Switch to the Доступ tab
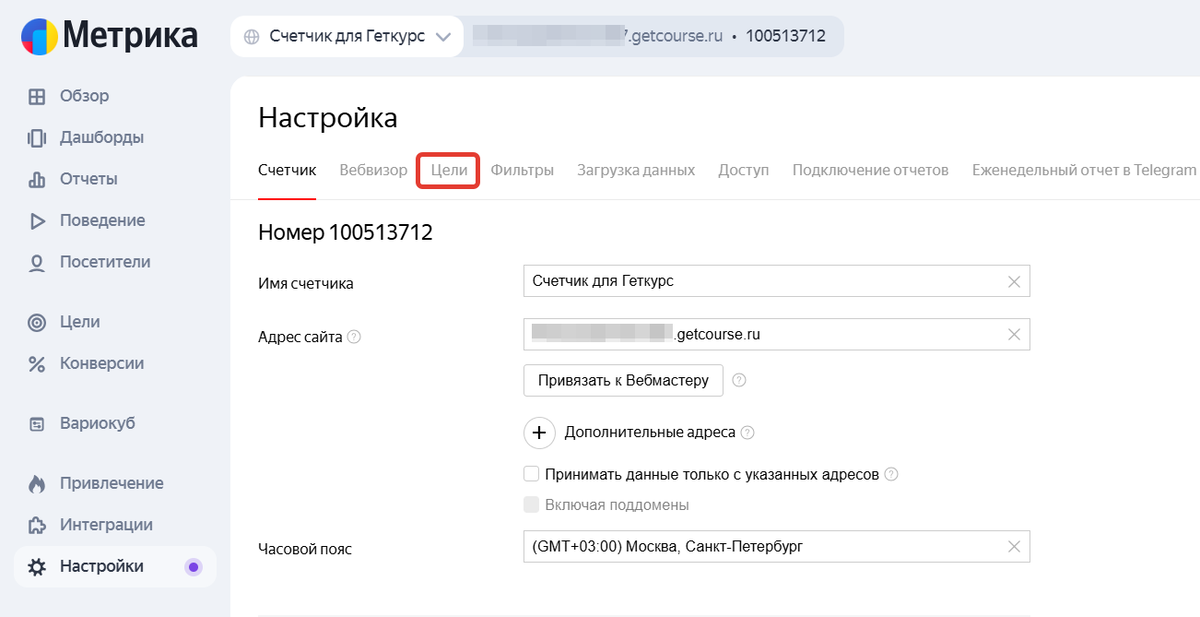This screenshot has height=617, width=1200. pos(743,170)
